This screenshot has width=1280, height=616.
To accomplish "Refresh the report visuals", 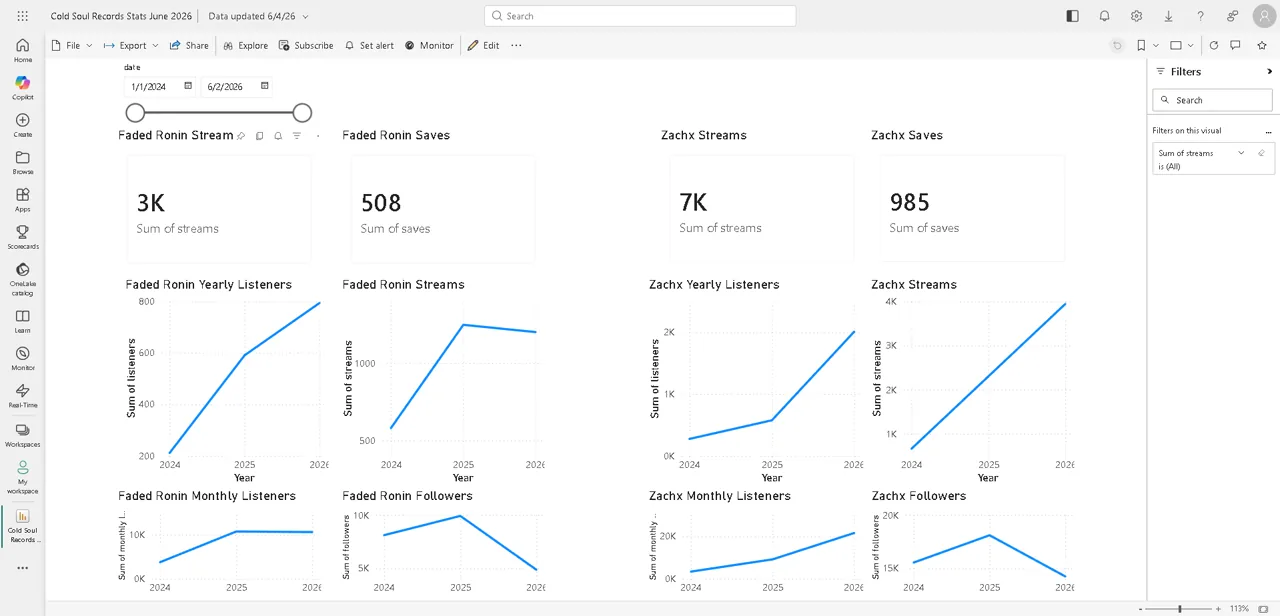I will [x=1213, y=45].
